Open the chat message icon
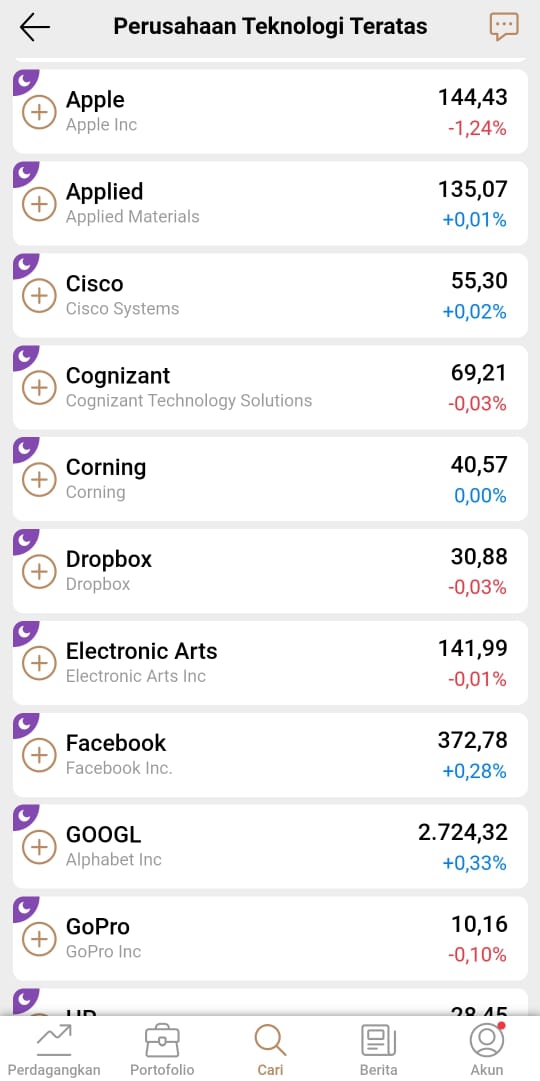The width and height of the screenshot is (540, 1081). pos(504,26)
